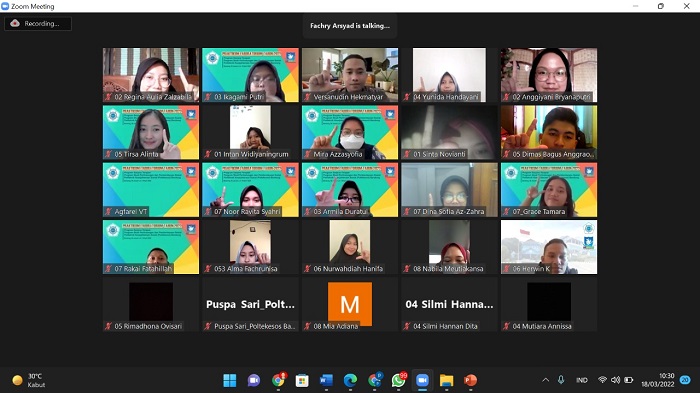
Task: Select the 08 Nabila Meutiakansa video tile
Action: click(x=450, y=247)
